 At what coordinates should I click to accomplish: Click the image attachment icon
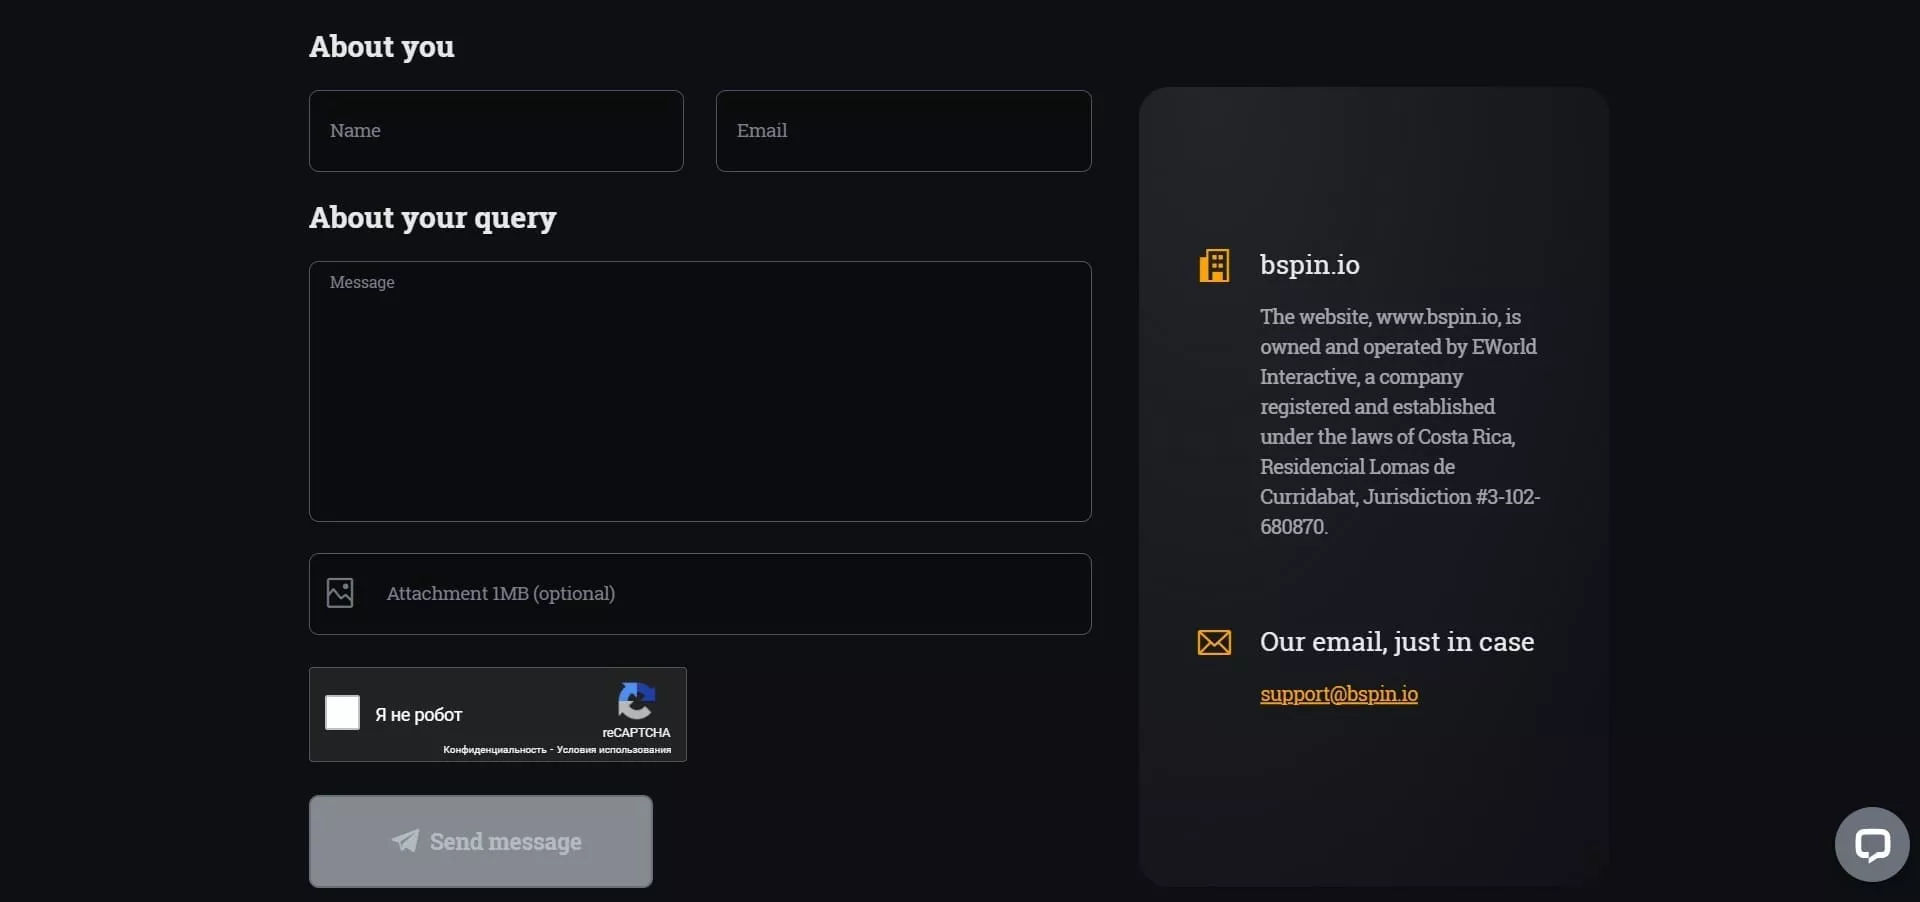[x=340, y=593]
